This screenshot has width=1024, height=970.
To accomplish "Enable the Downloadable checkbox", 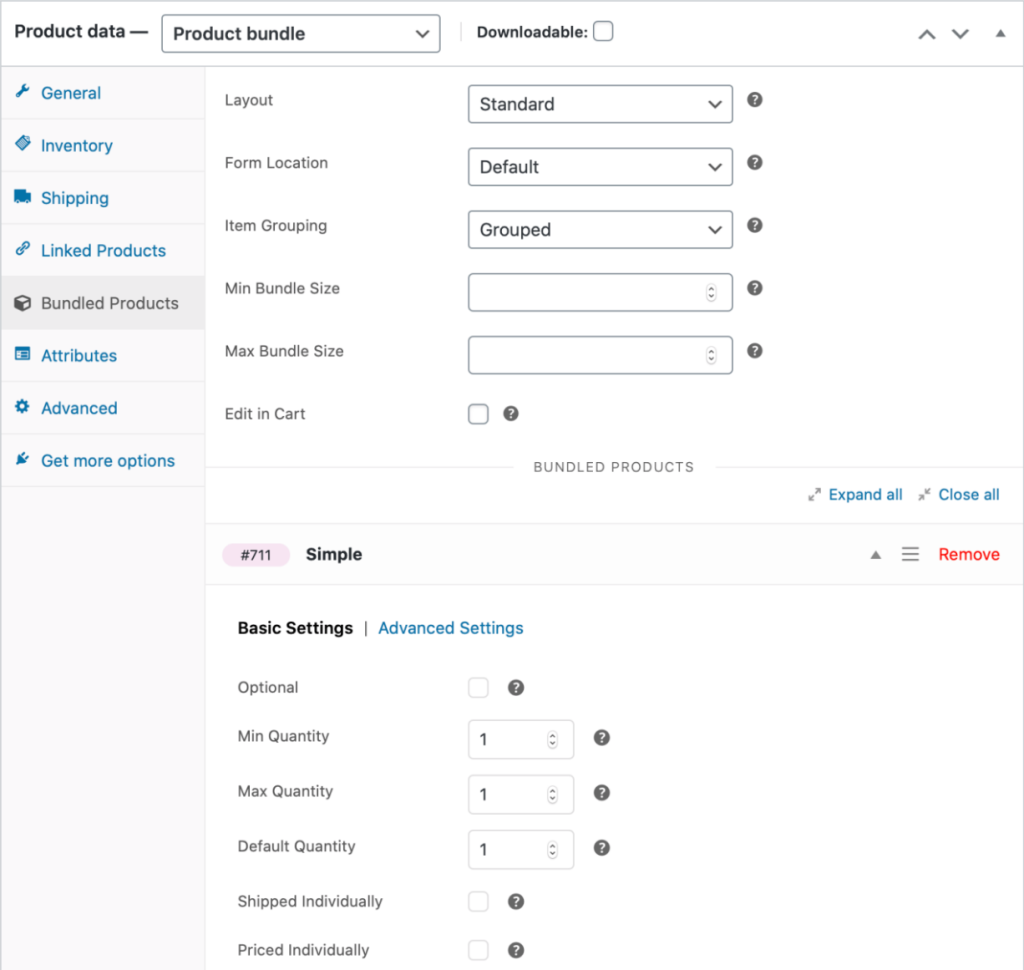I will (603, 31).
